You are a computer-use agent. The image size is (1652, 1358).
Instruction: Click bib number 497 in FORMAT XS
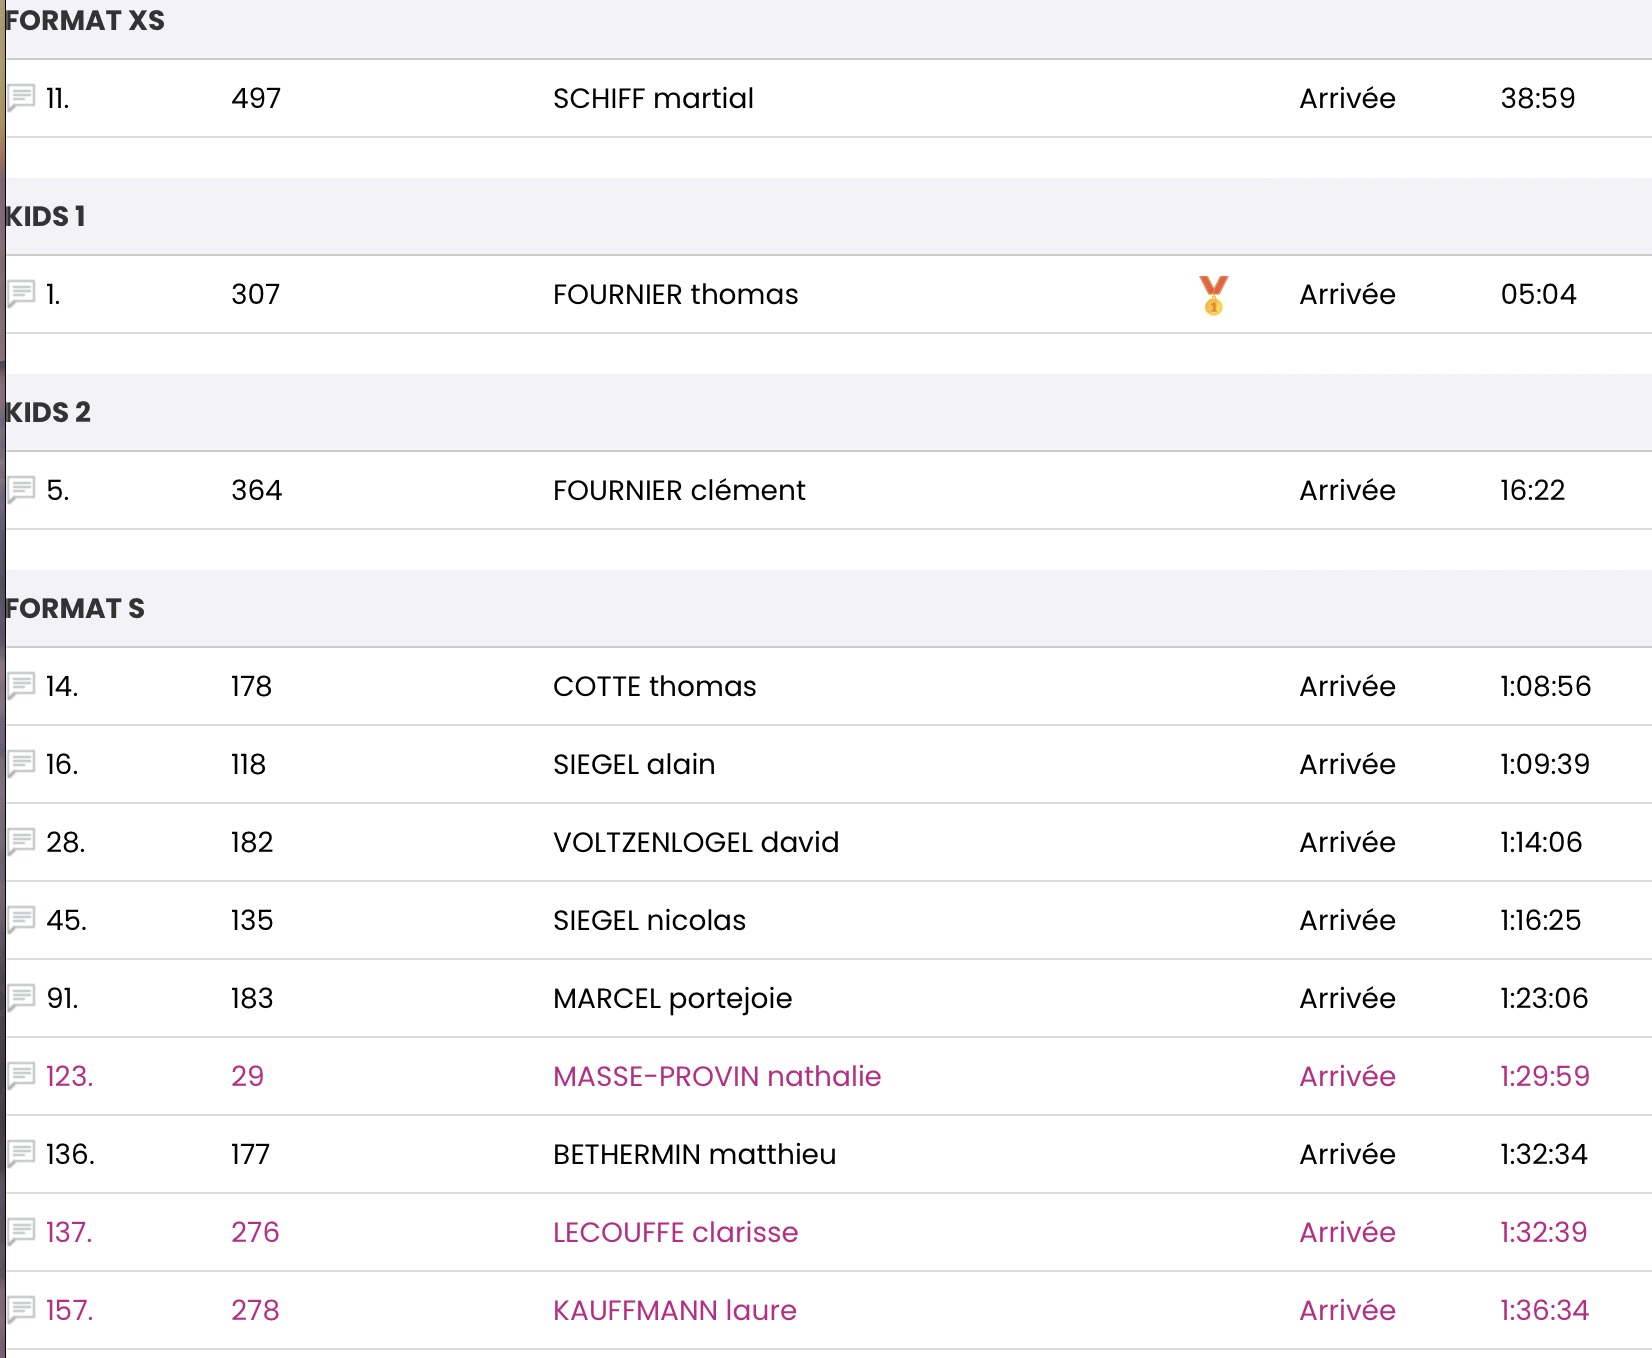tap(256, 98)
